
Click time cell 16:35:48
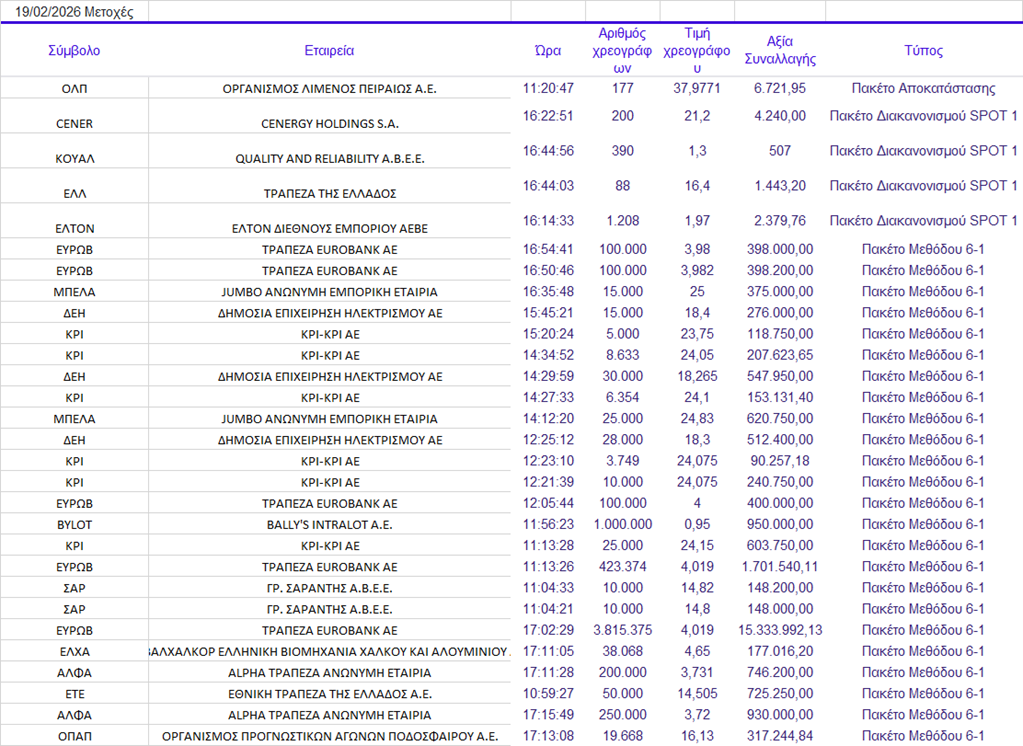pyautogui.click(x=548, y=291)
